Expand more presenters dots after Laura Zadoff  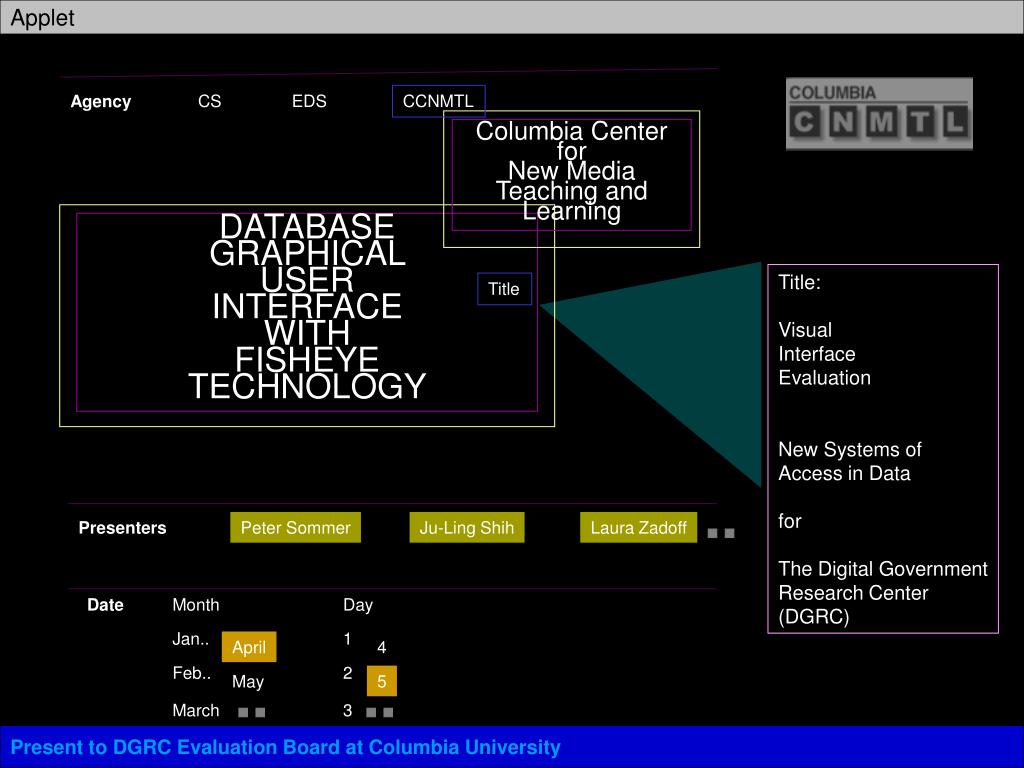tap(721, 534)
